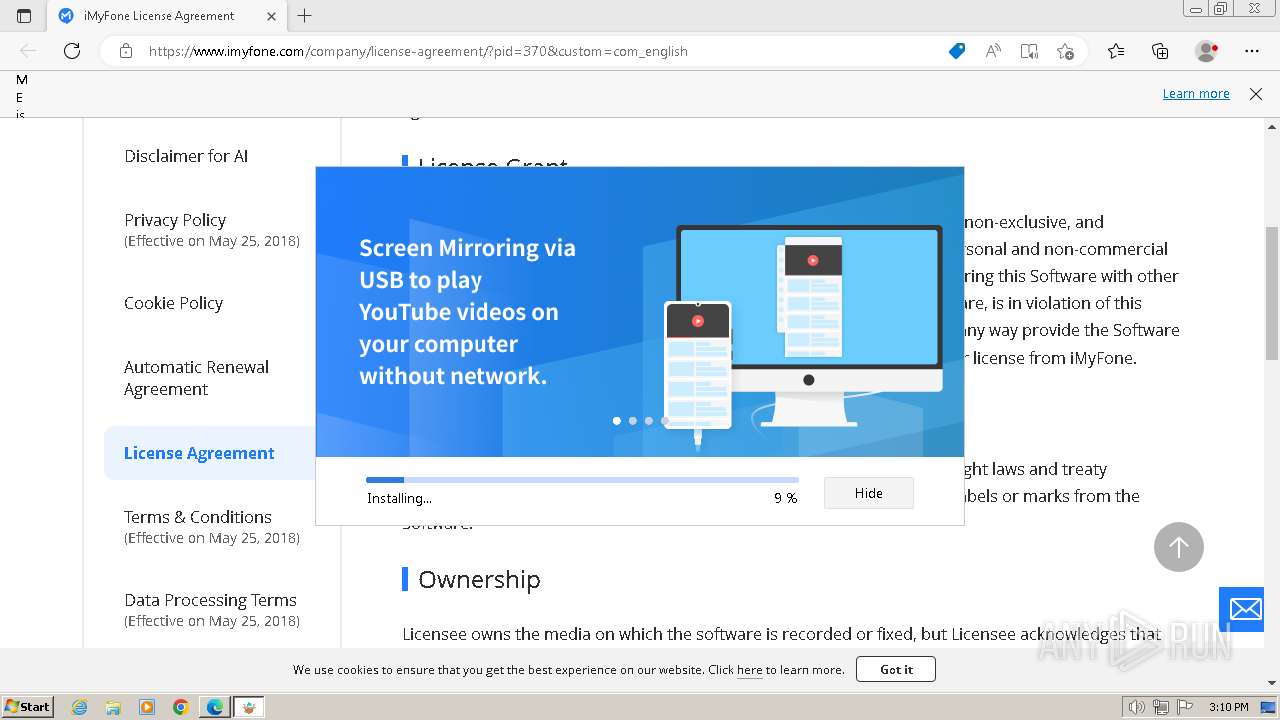
Task: Toggle the read aloud icon
Action: 993,51
